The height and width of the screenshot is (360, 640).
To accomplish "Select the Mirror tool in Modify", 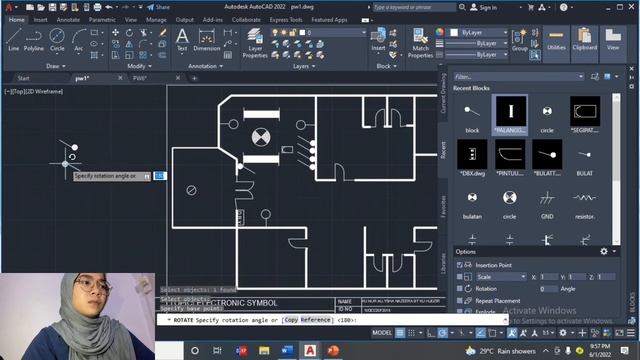I will [129, 44].
